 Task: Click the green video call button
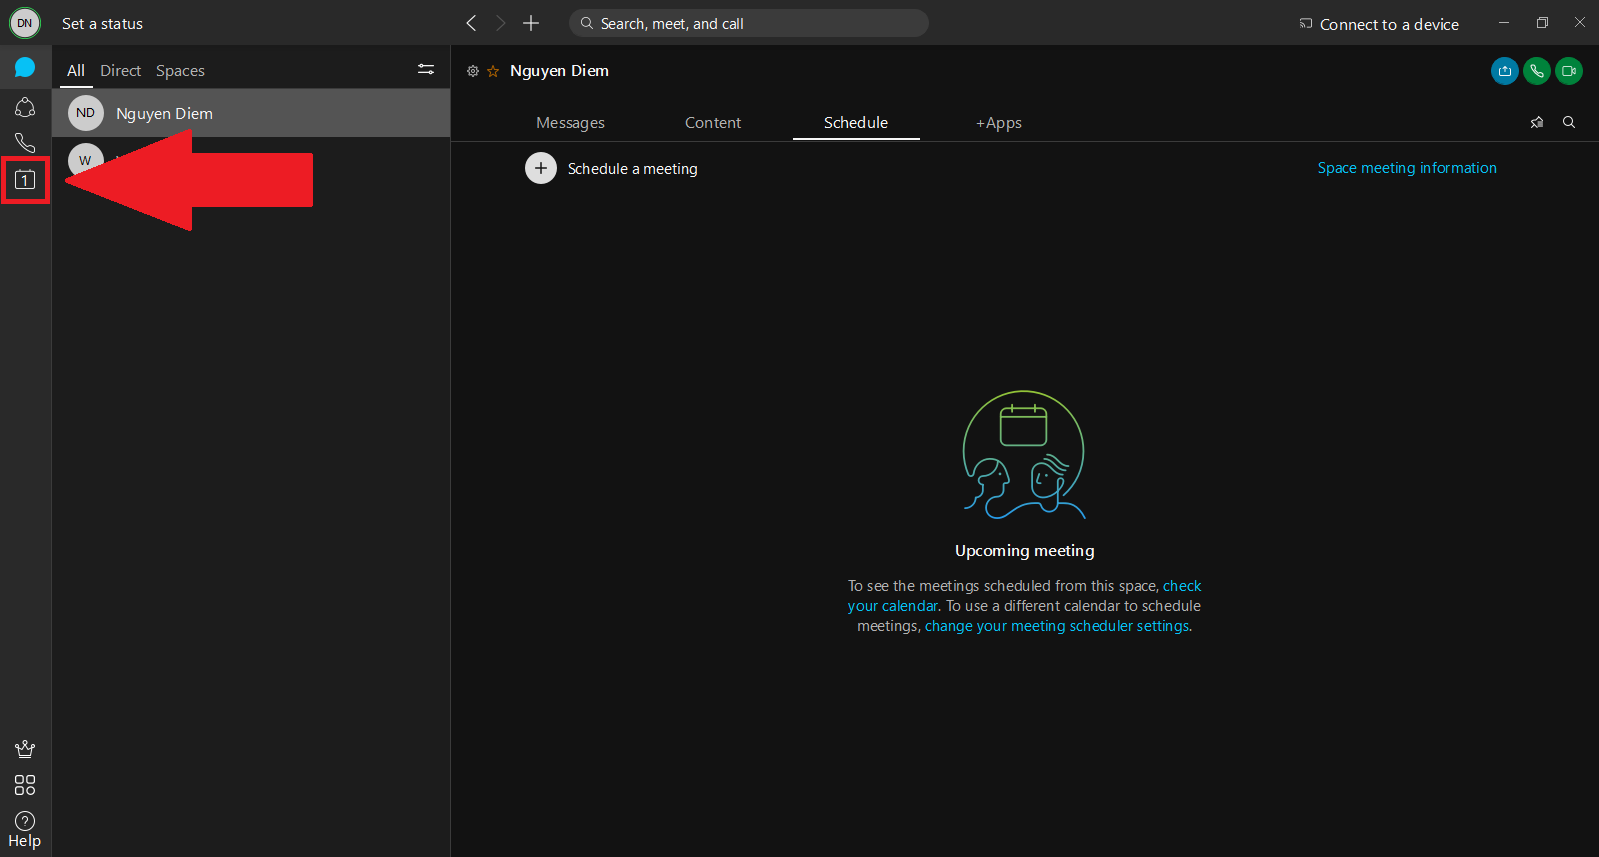point(1568,71)
